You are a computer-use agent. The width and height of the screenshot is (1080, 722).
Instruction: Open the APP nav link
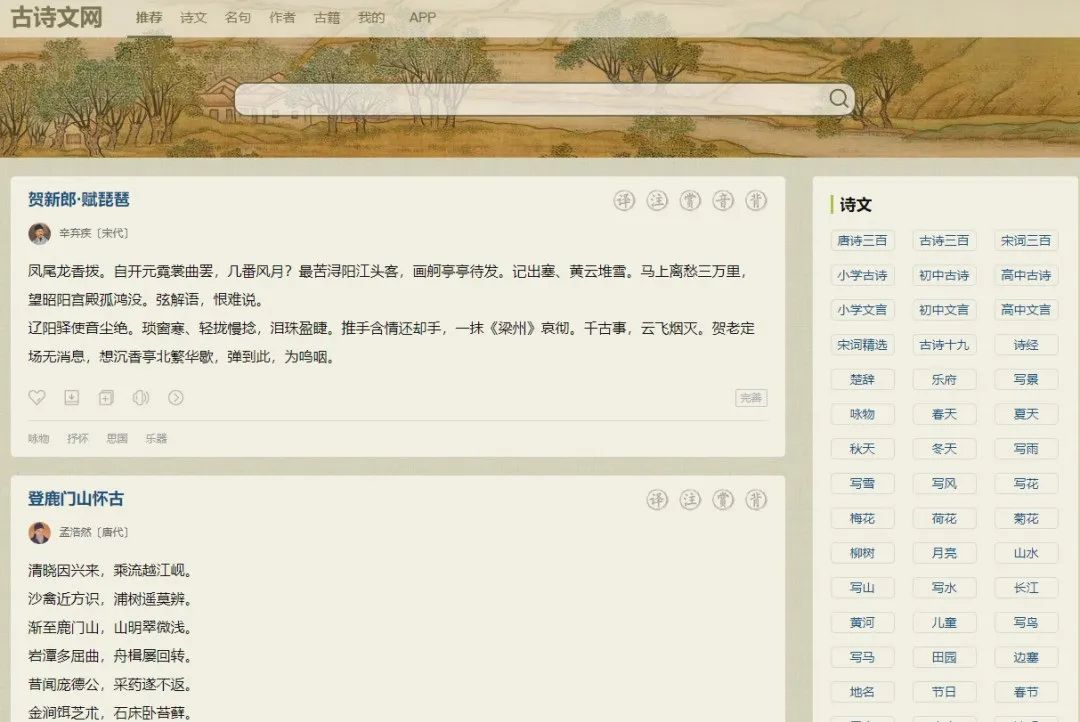pos(422,17)
